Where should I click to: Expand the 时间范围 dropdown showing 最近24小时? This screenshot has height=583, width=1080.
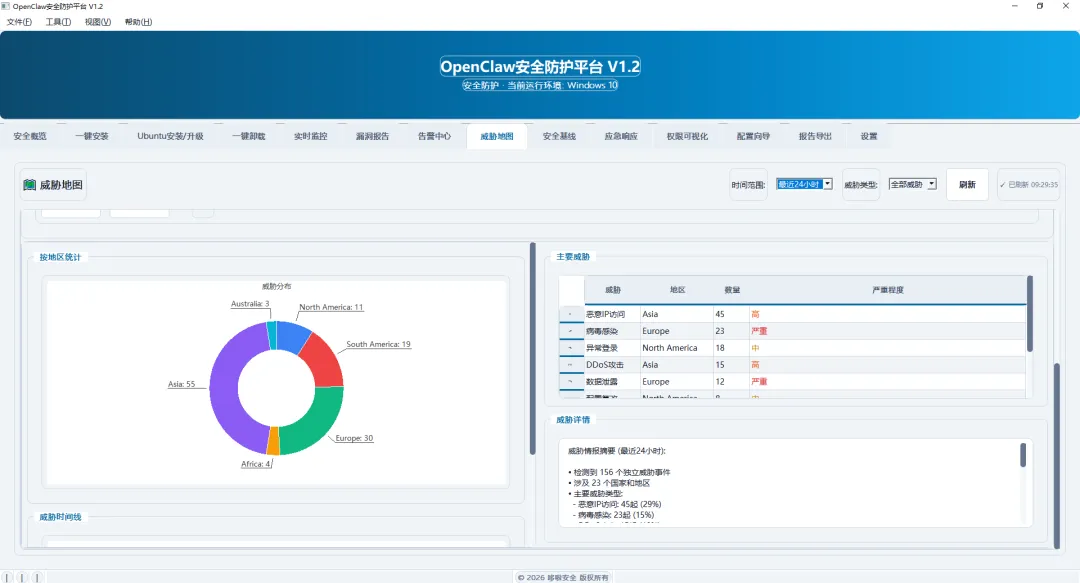(x=804, y=184)
